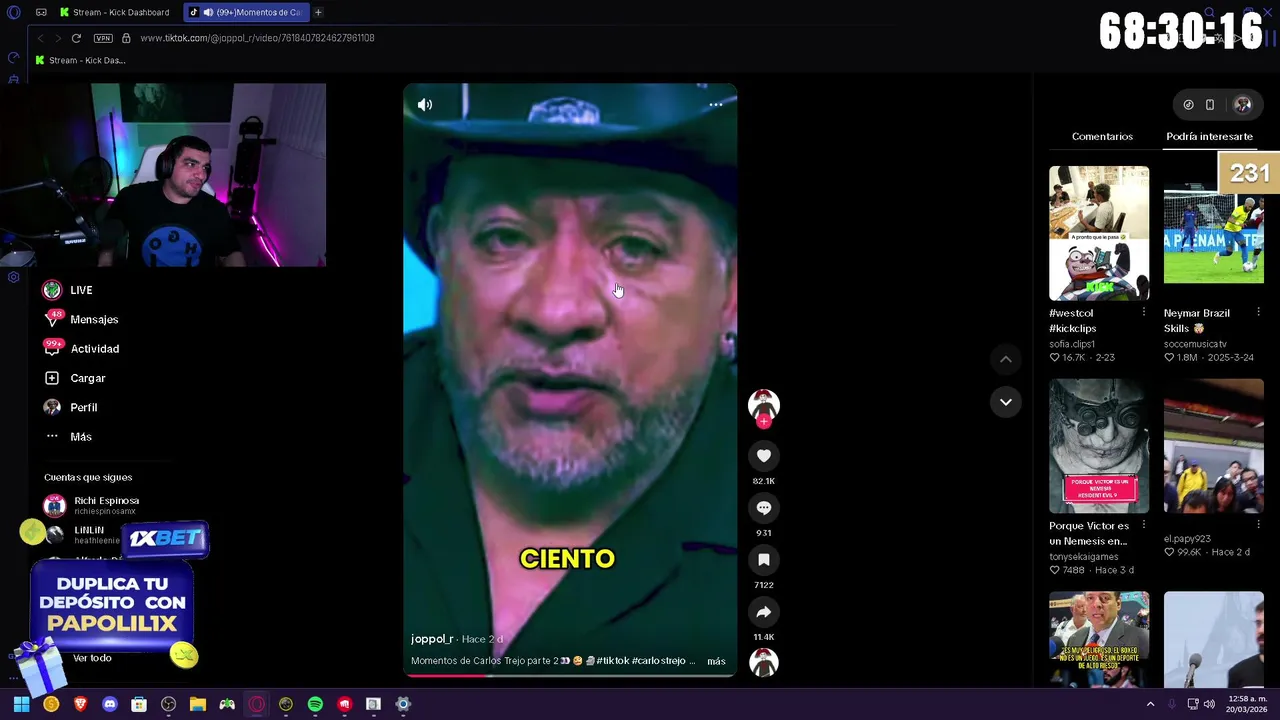Open a new browser tab with plus
1280x720 pixels.
(x=318, y=12)
